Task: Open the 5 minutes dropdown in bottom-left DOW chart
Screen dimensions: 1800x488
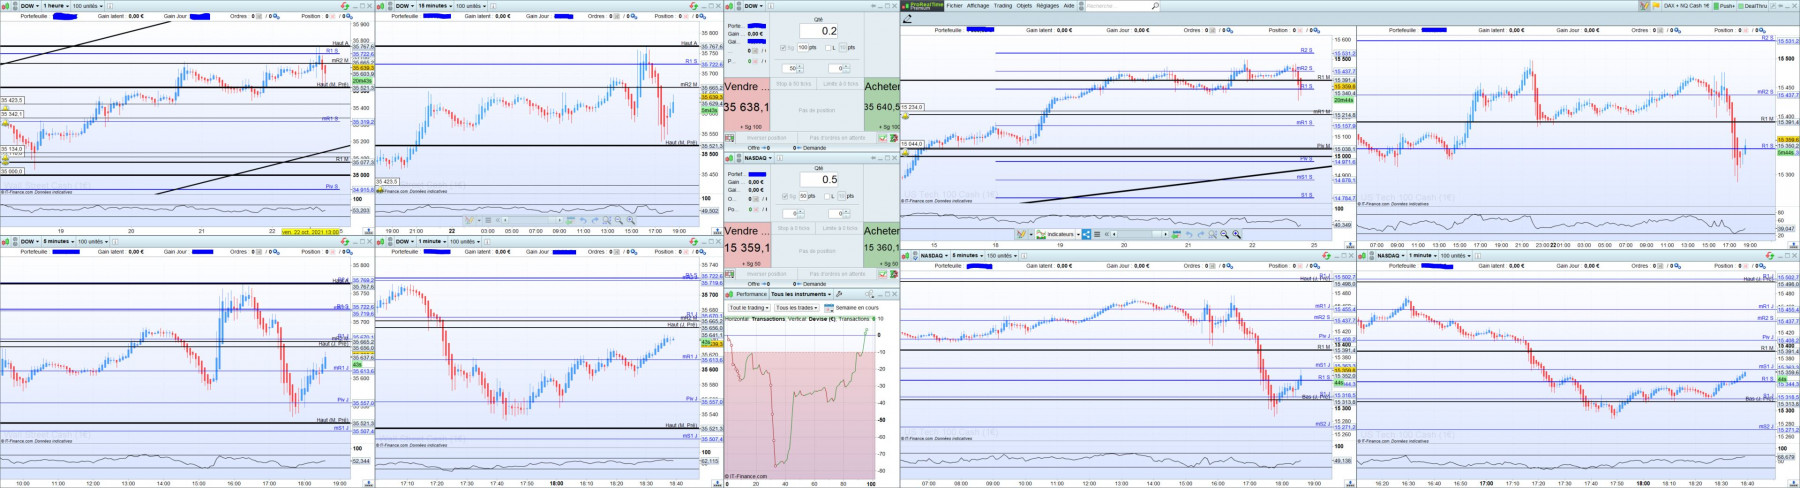Action: 58,241
